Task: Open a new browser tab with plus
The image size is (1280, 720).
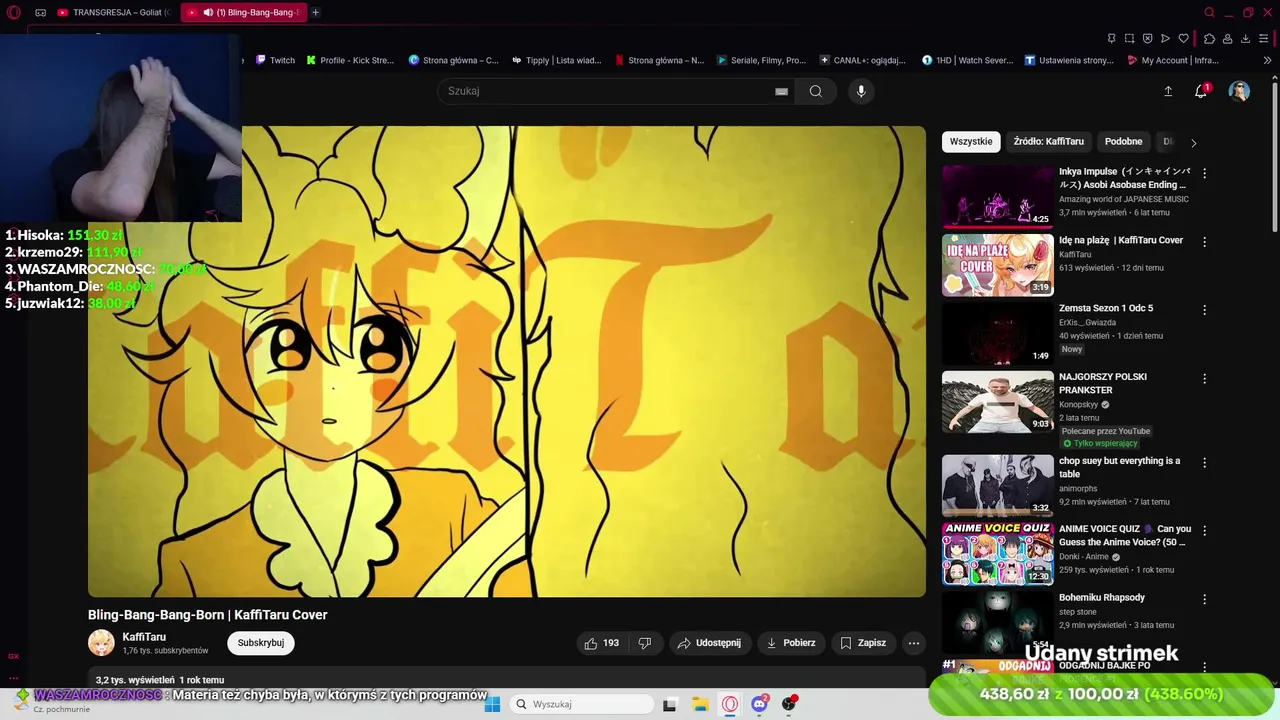Action: (x=316, y=12)
